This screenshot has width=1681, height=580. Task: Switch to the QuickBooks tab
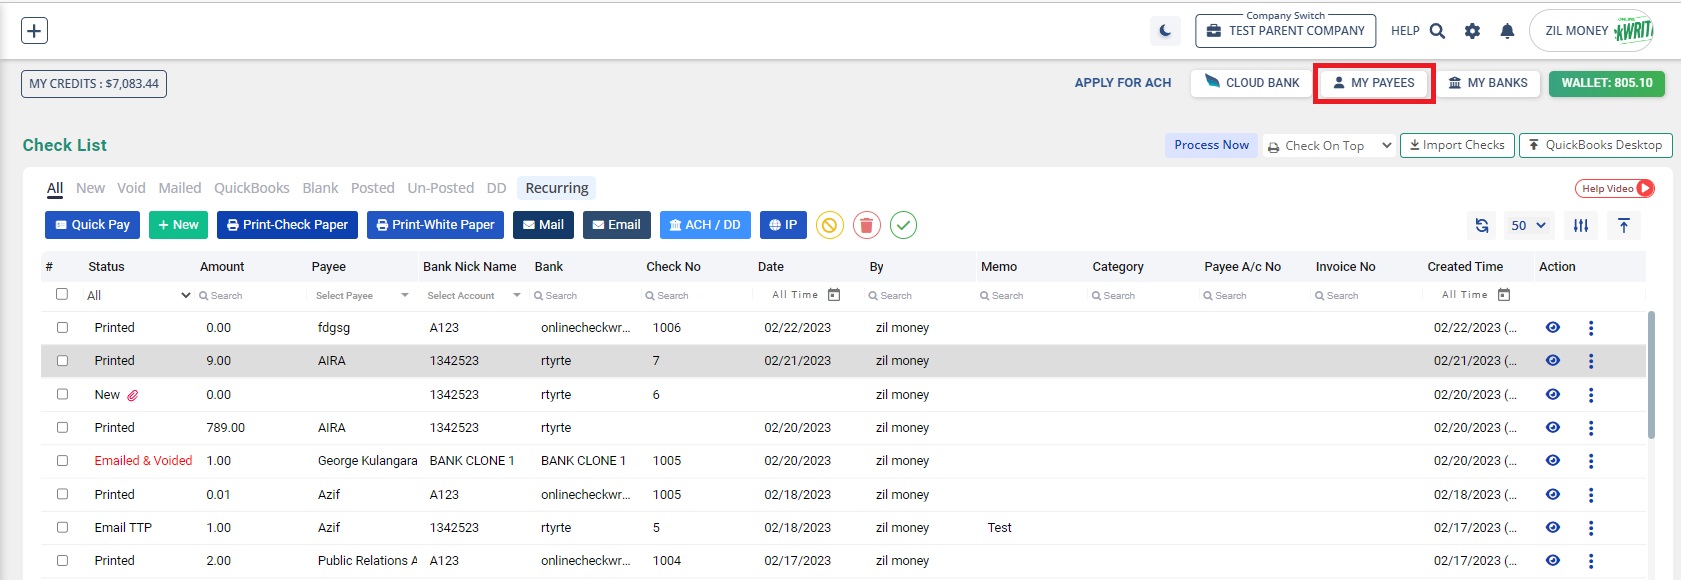click(x=252, y=188)
